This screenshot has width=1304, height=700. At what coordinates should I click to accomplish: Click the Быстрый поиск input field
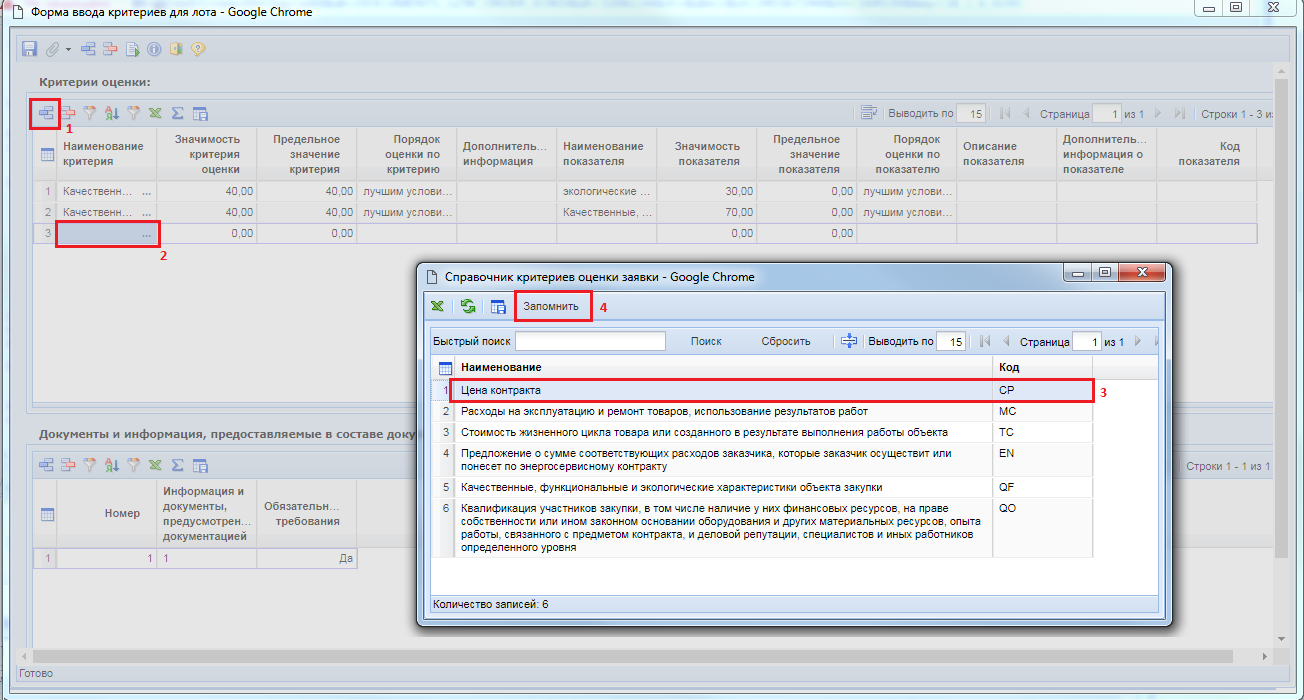pos(590,341)
